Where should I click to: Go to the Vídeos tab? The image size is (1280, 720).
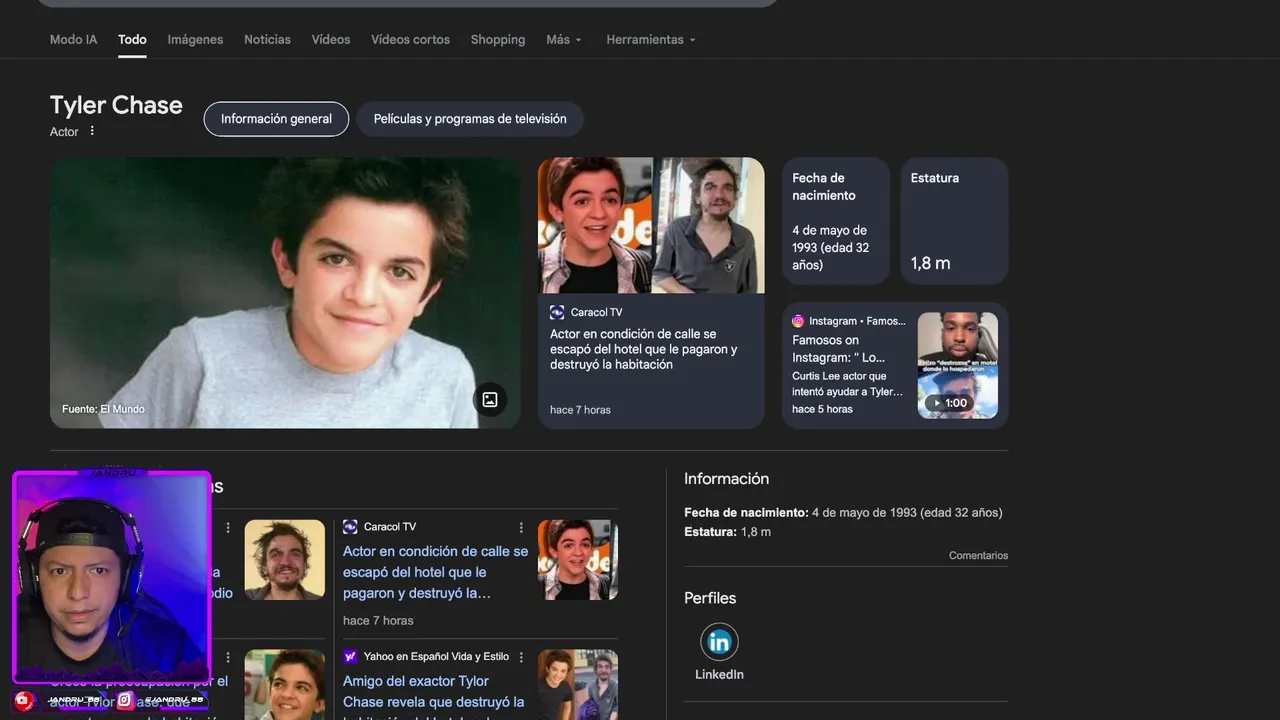click(330, 39)
